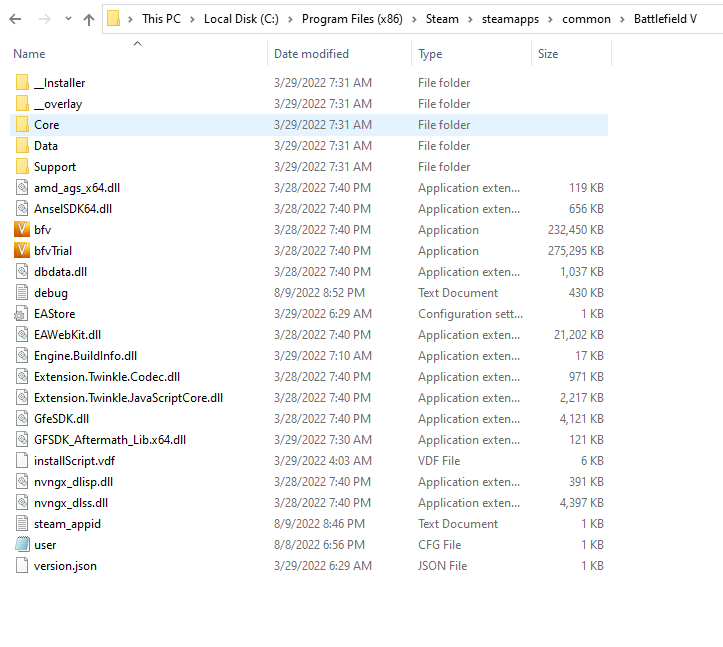Screen dimensions: 723x647
Task: Select EAWebKit.dll file icon
Action: (x=22, y=334)
